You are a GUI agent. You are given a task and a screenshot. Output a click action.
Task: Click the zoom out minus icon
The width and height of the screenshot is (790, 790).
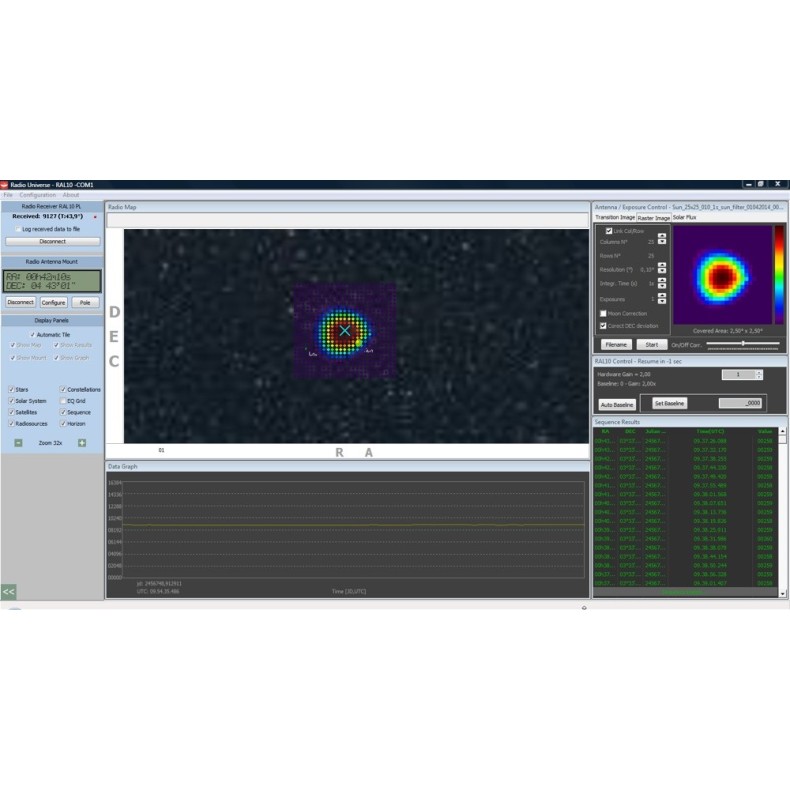(x=18, y=442)
